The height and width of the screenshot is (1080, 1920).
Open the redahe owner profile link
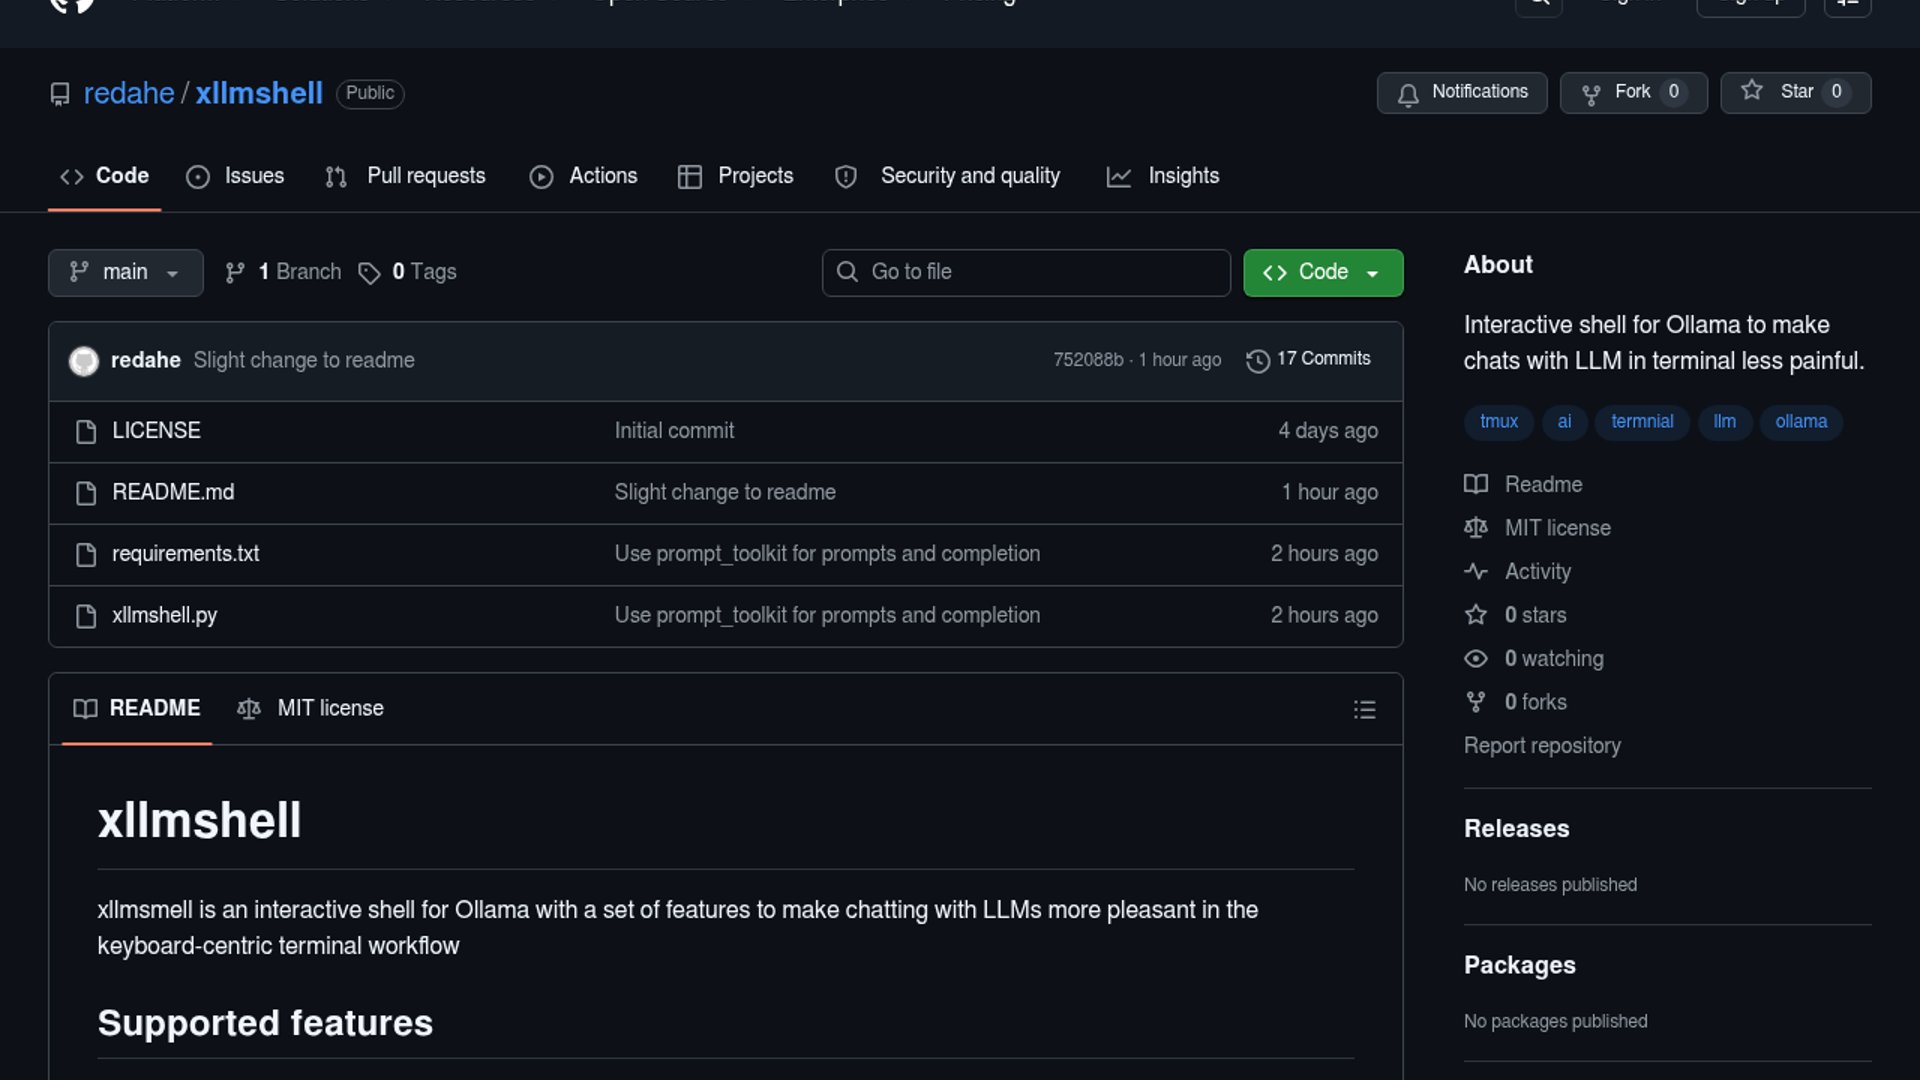[129, 93]
